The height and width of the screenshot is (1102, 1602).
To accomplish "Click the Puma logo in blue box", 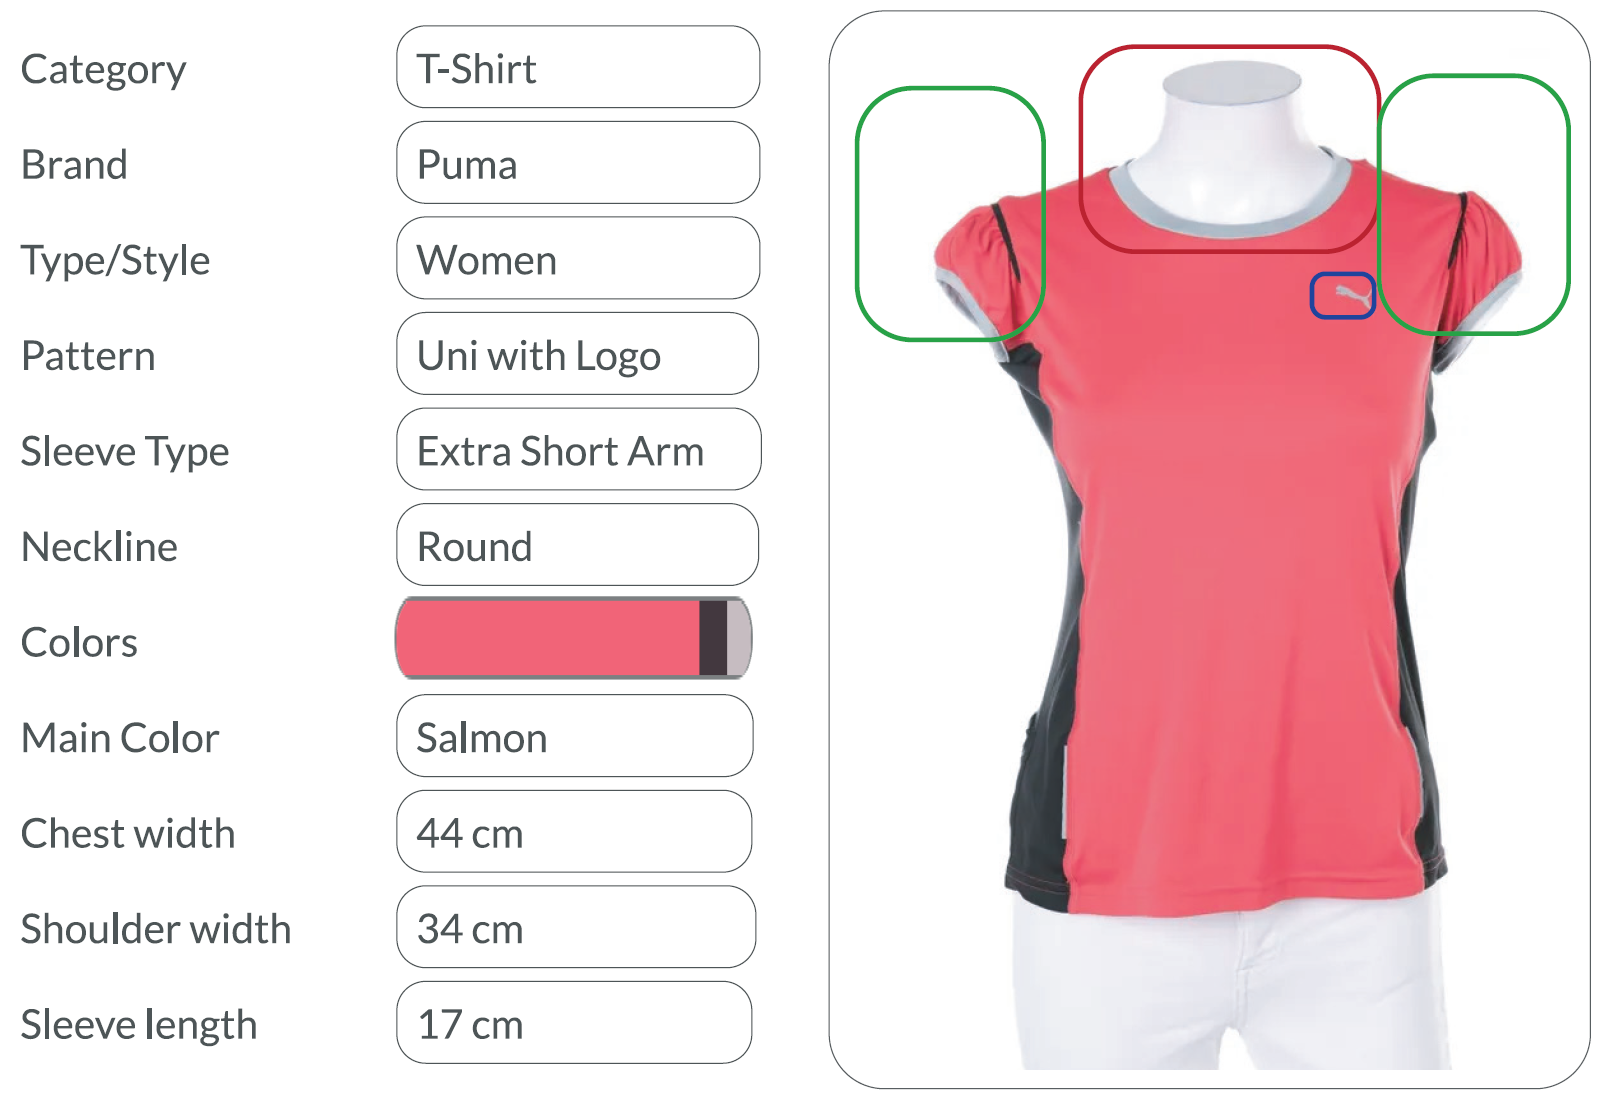I will [1343, 296].
